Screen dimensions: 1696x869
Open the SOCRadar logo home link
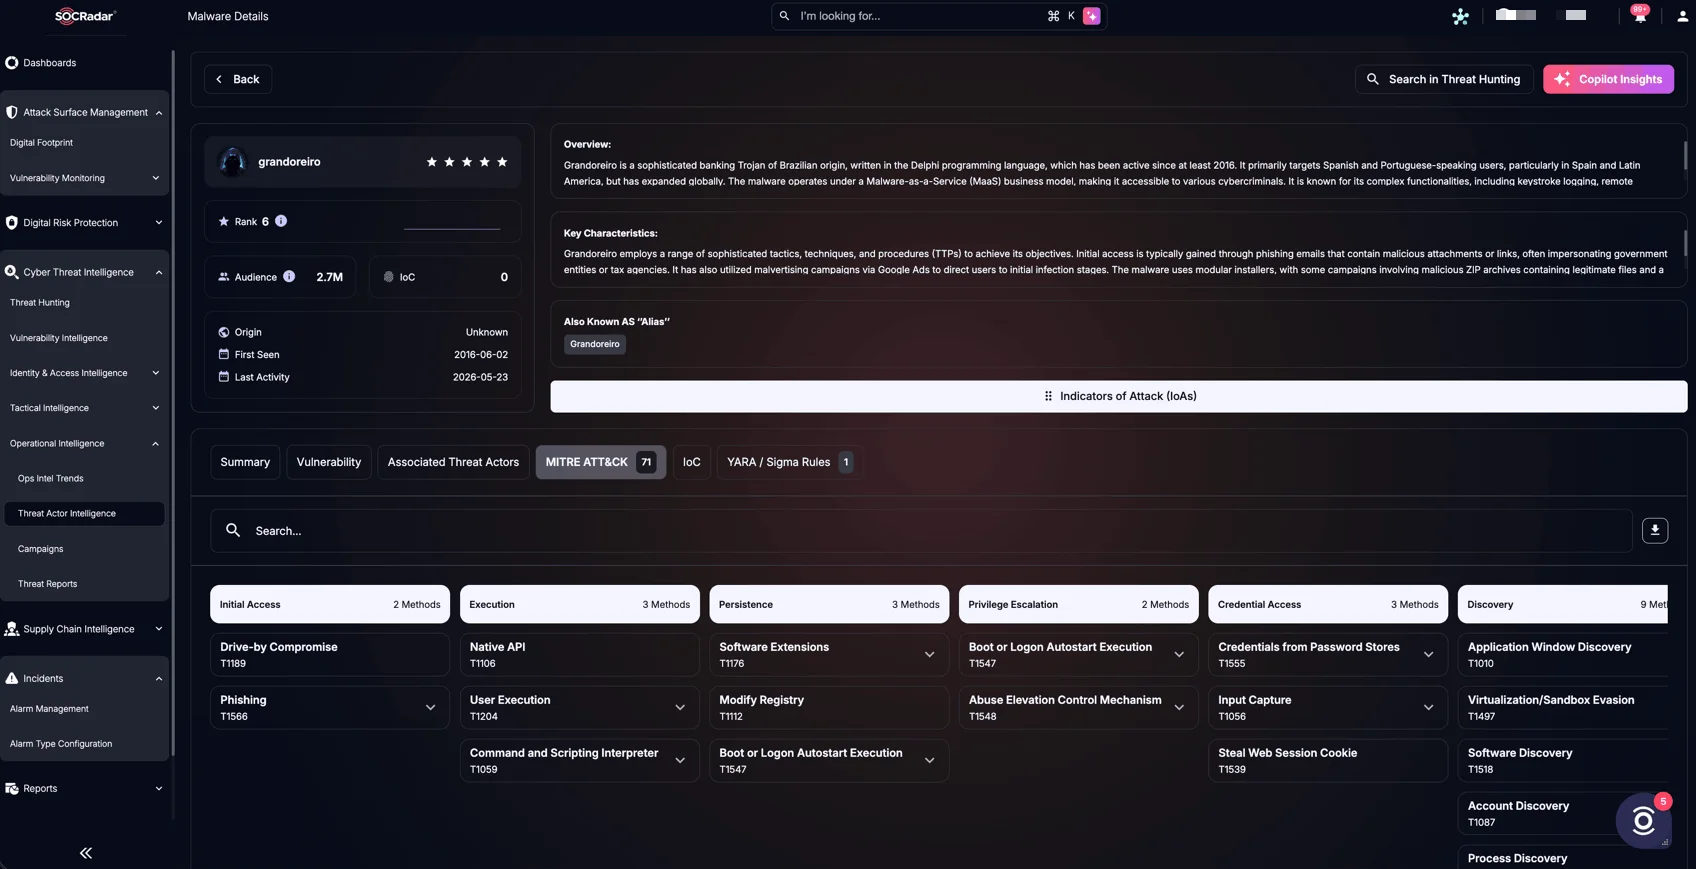click(x=85, y=16)
